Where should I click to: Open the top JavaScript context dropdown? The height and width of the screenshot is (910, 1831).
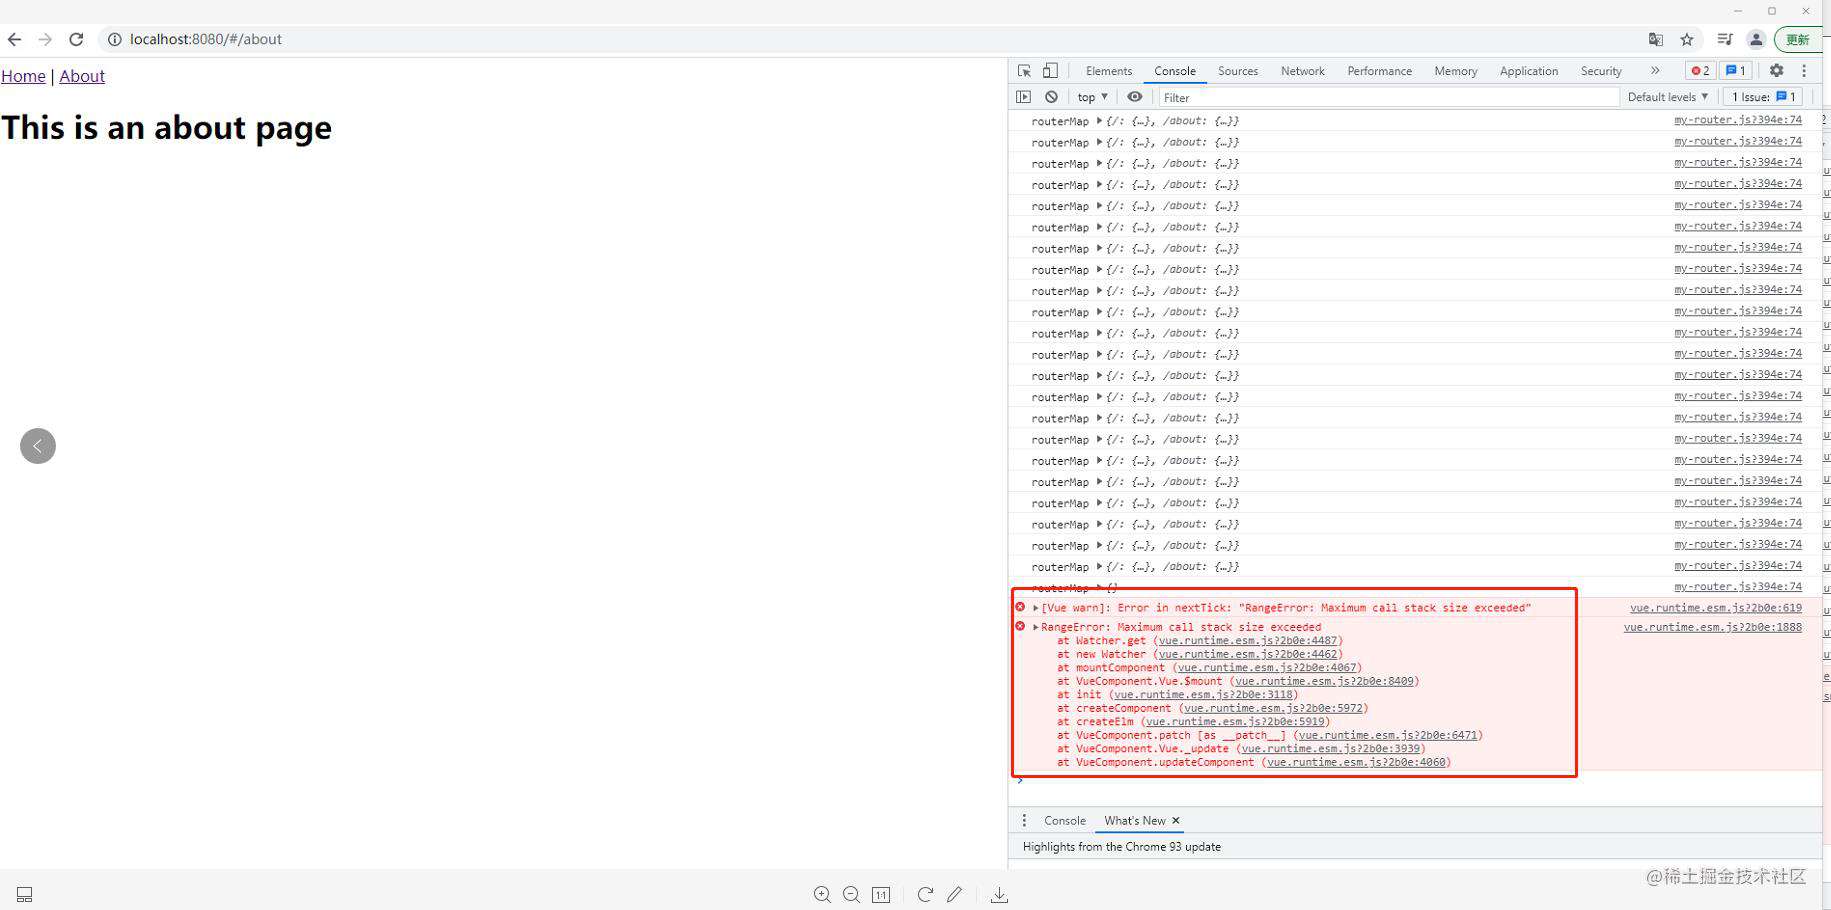1093,97
